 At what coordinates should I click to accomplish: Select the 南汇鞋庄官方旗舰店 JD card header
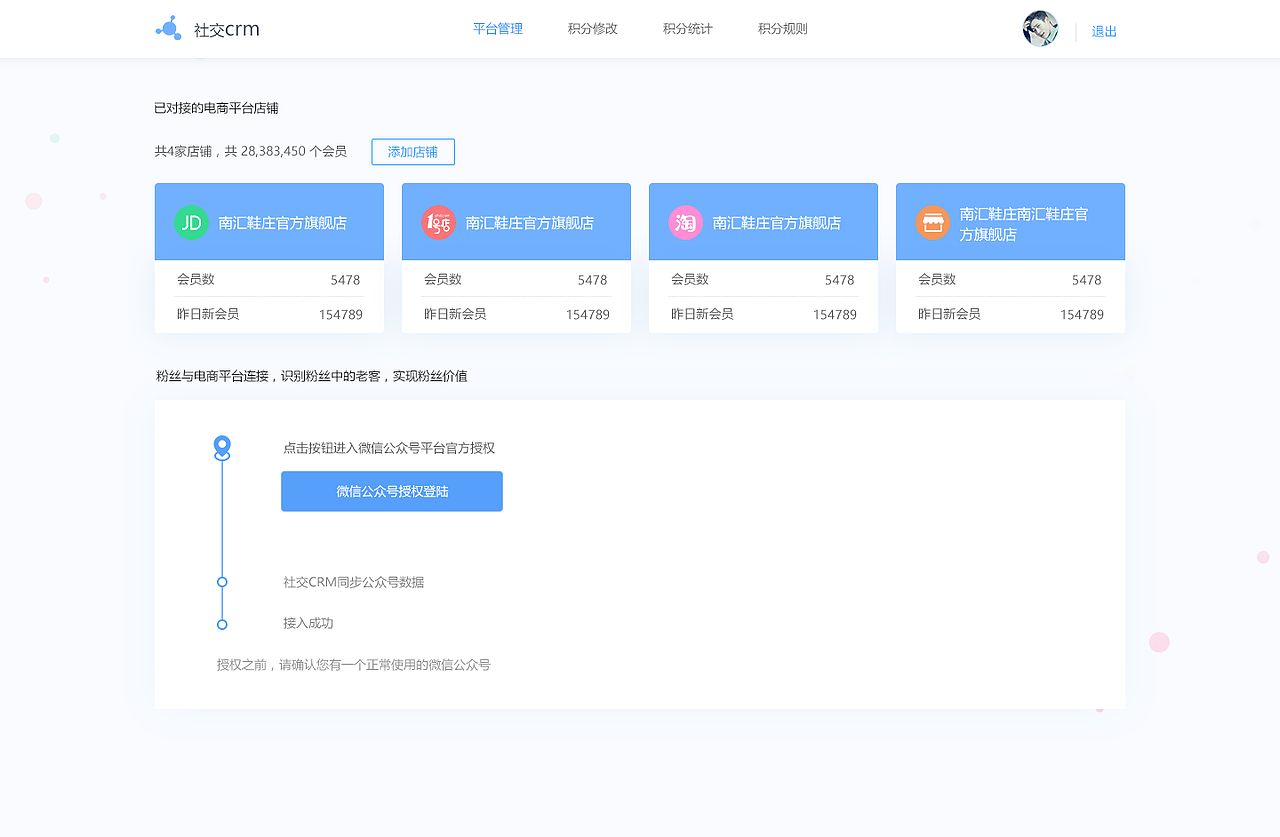tap(269, 221)
